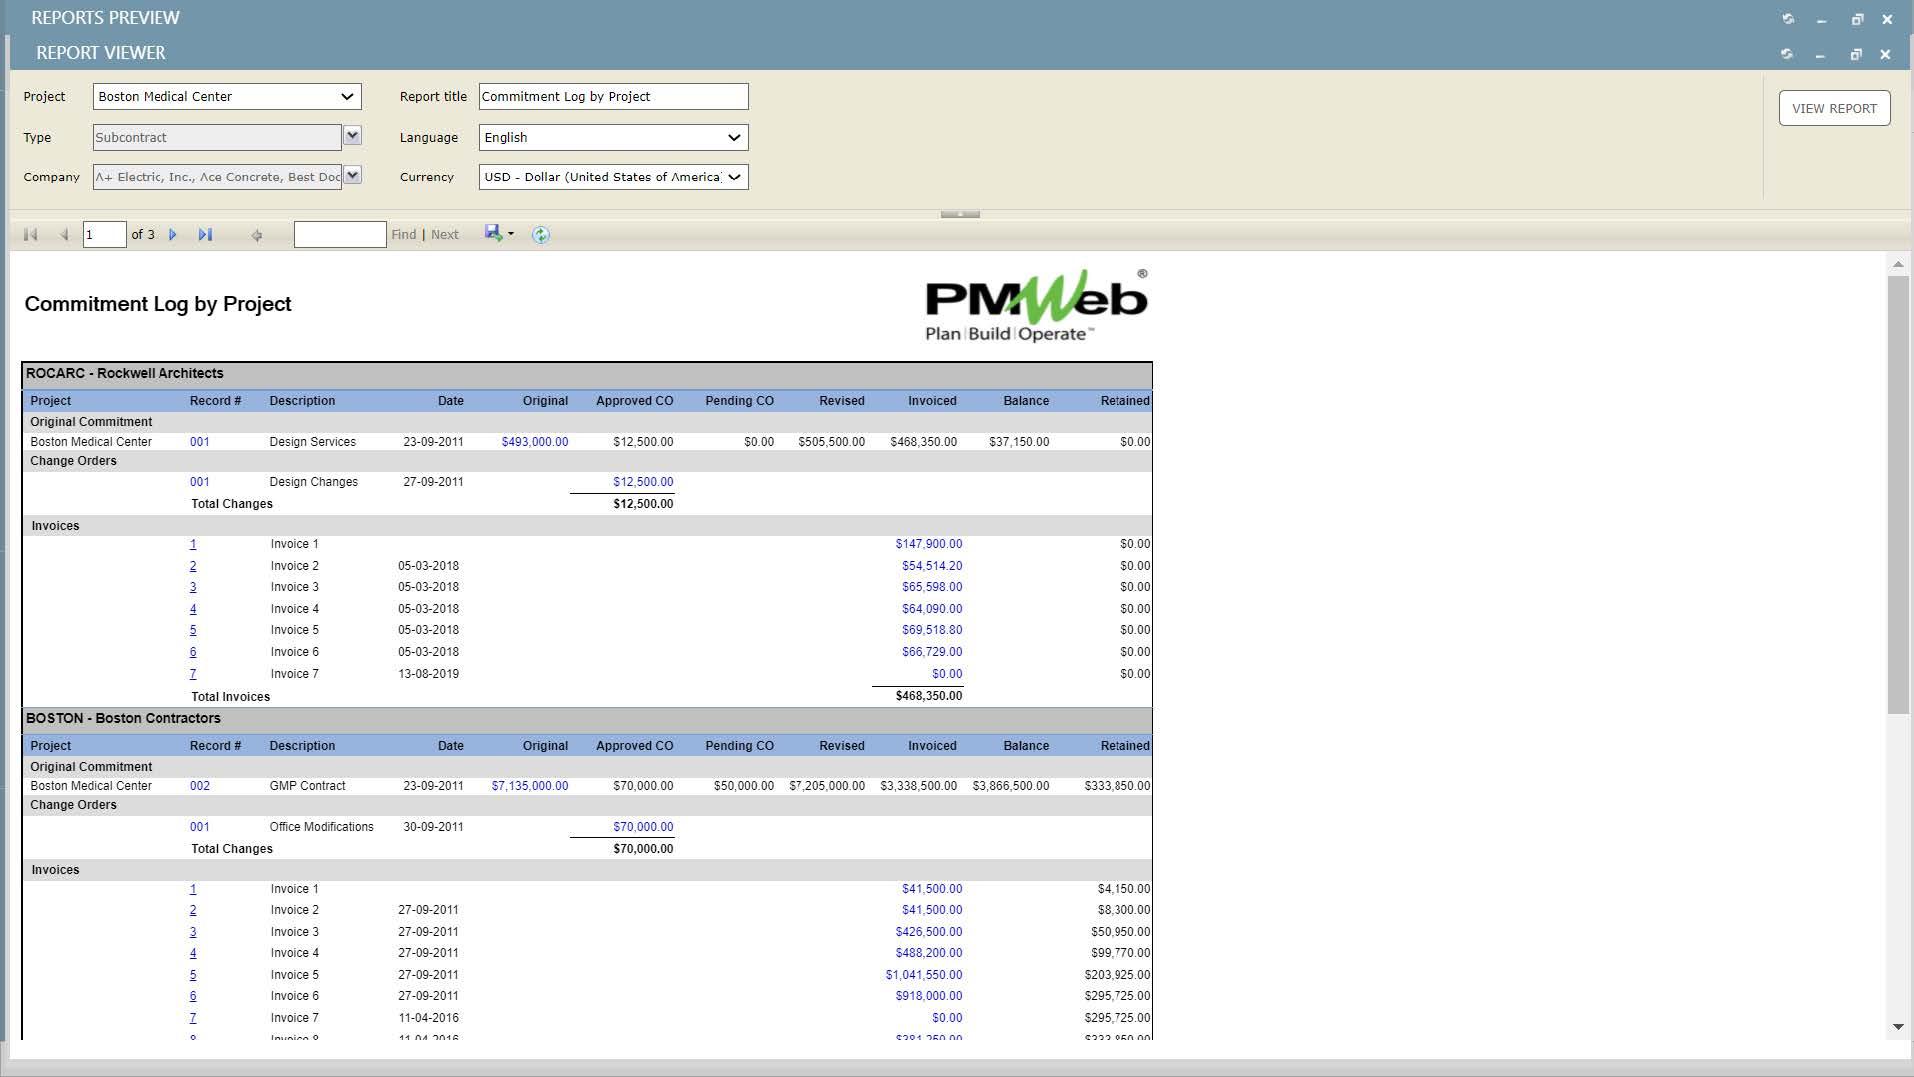Click the Previous Page arrow icon
Image resolution: width=1914 pixels, height=1077 pixels.
65,234
